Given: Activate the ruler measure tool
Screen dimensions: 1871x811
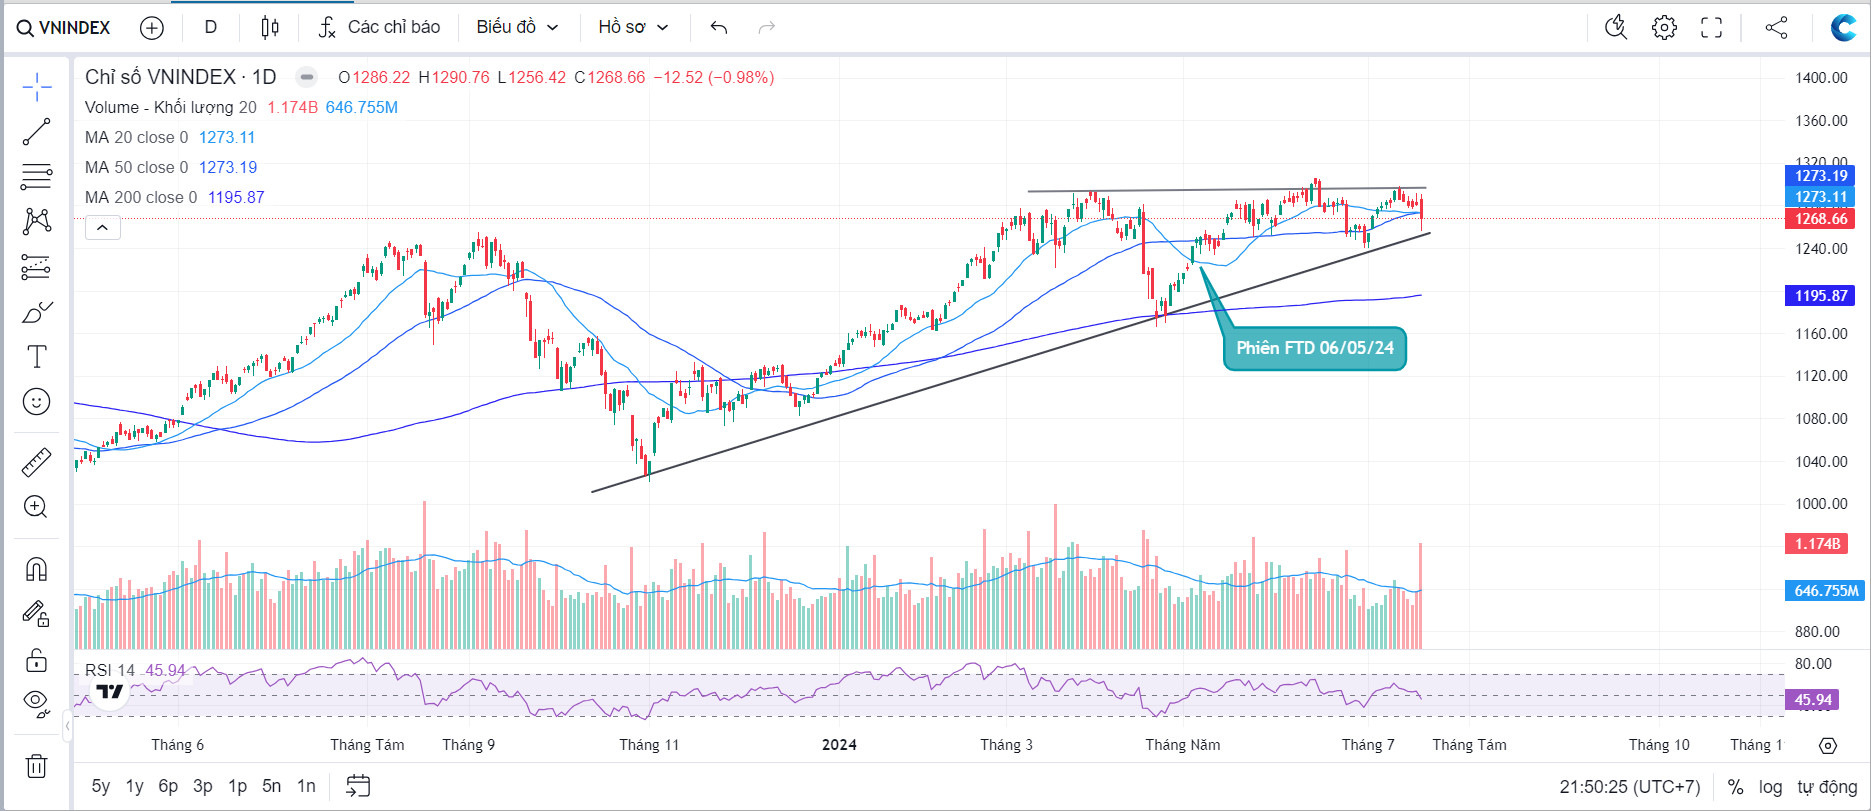Looking at the screenshot, I should [37, 462].
